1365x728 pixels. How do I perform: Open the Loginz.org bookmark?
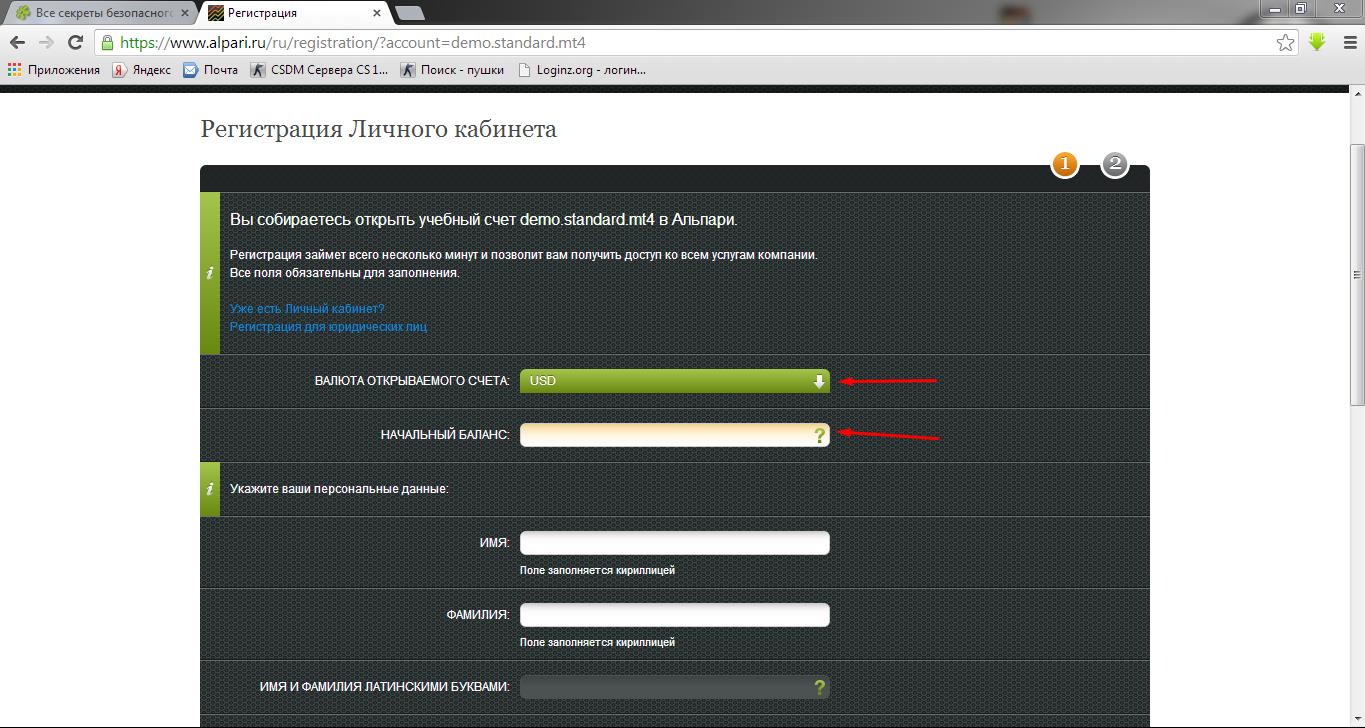click(582, 70)
